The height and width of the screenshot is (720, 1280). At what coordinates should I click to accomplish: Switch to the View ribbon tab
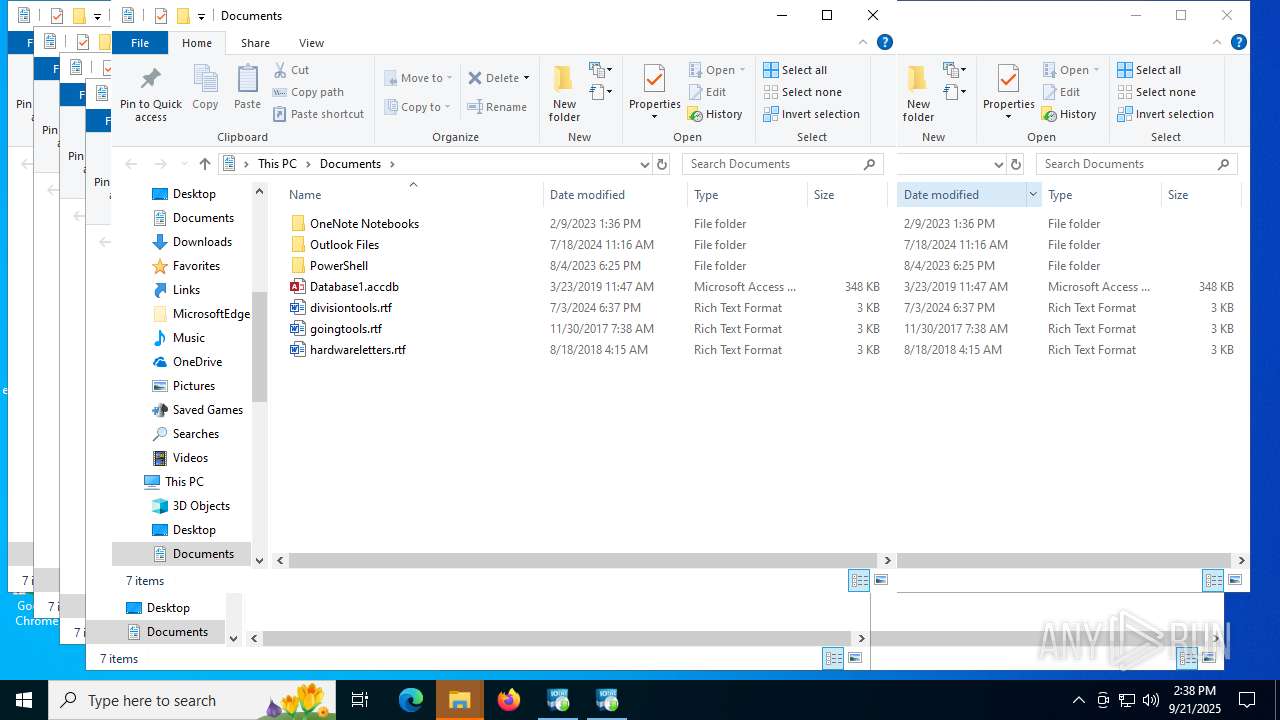(x=311, y=43)
